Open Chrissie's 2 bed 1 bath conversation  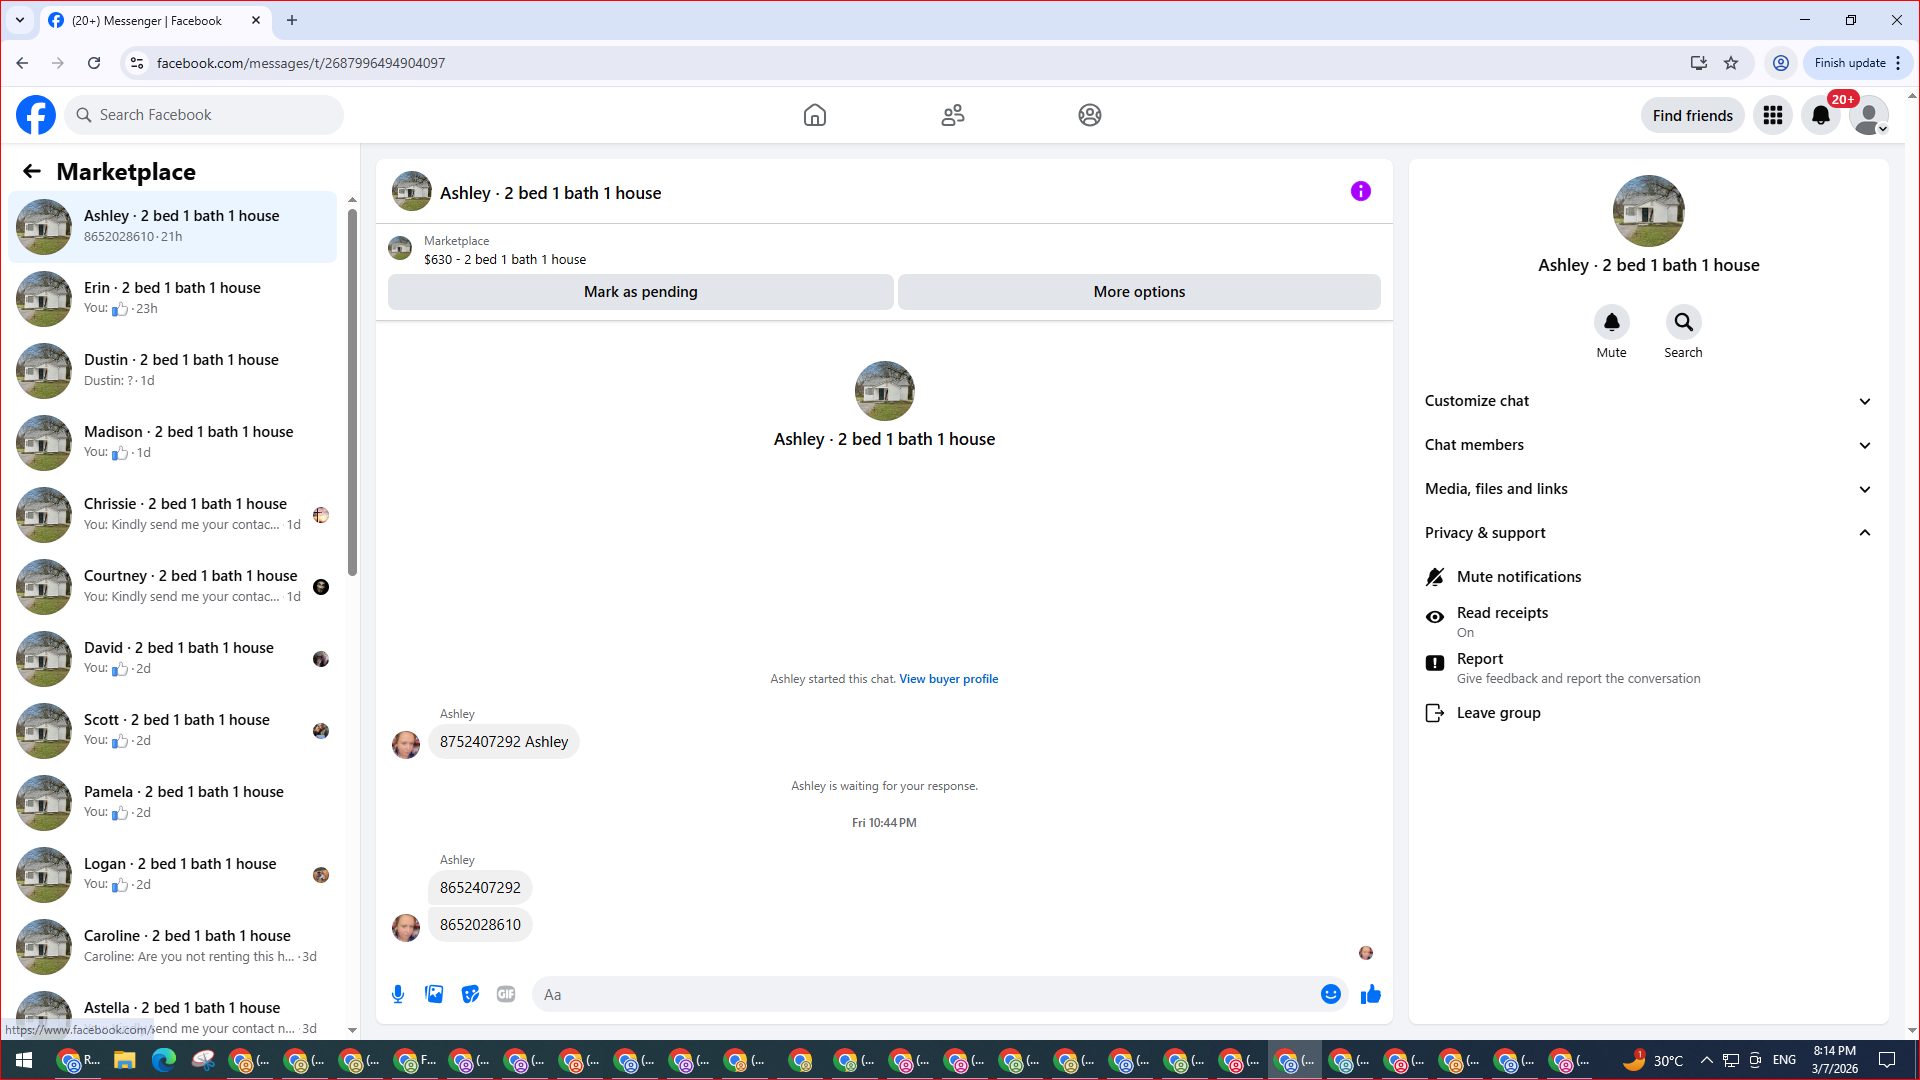[173, 514]
